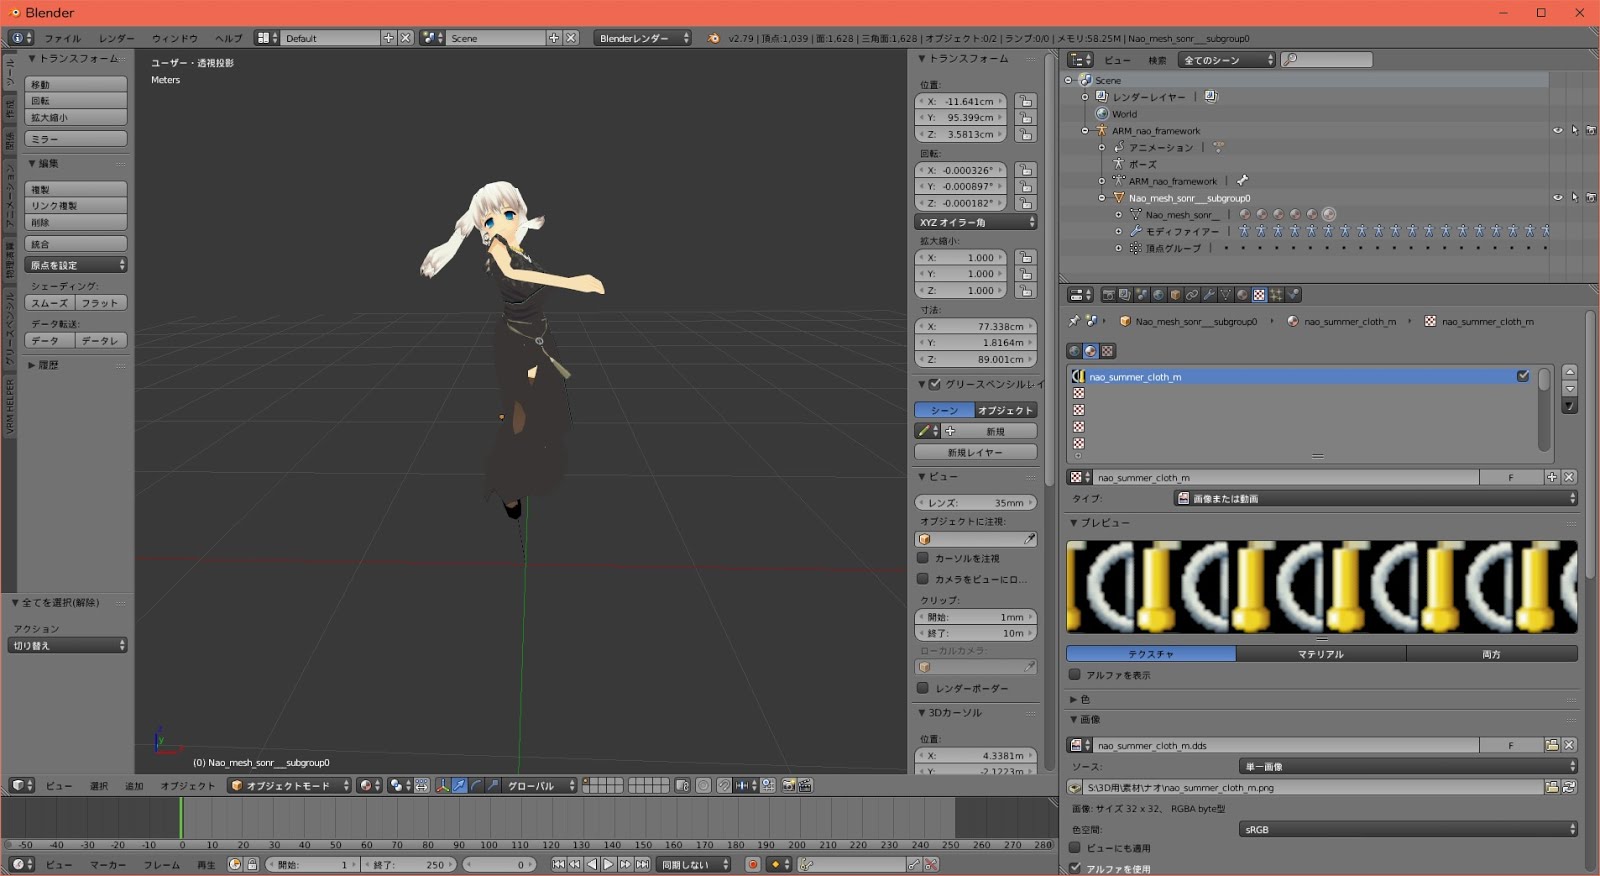The height and width of the screenshot is (876, 1600).
Task: Open the Physics properties tab
Action: [1293, 295]
